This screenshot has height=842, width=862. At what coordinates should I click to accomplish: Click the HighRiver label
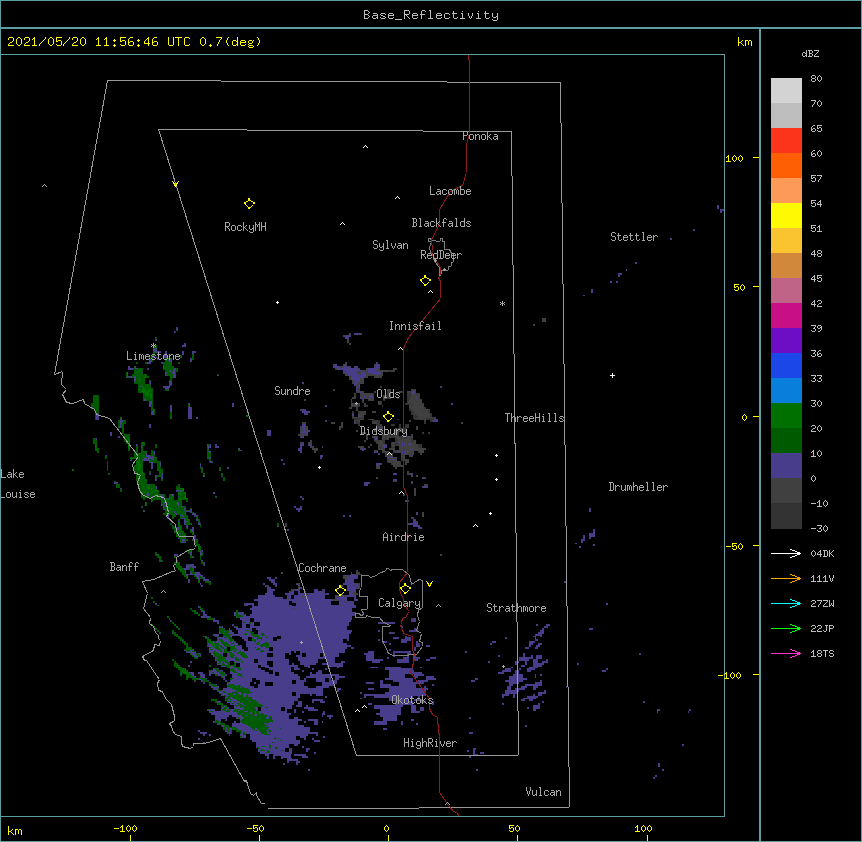pos(430,743)
